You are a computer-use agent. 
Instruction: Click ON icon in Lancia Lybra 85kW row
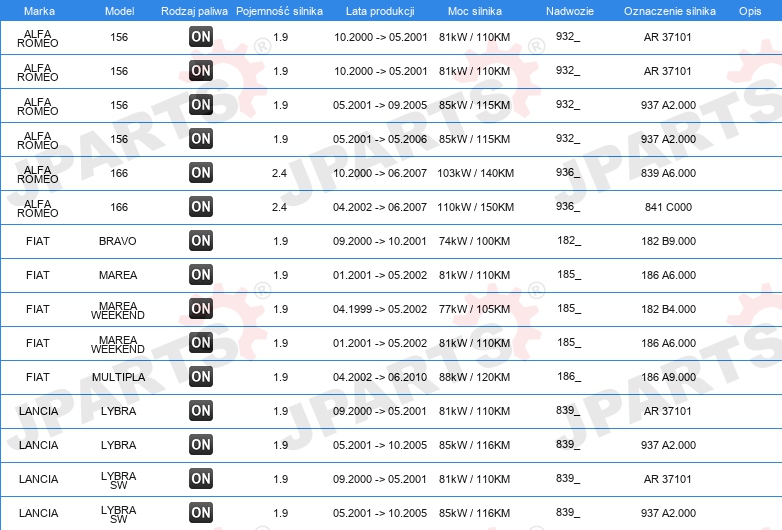click(201, 445)
